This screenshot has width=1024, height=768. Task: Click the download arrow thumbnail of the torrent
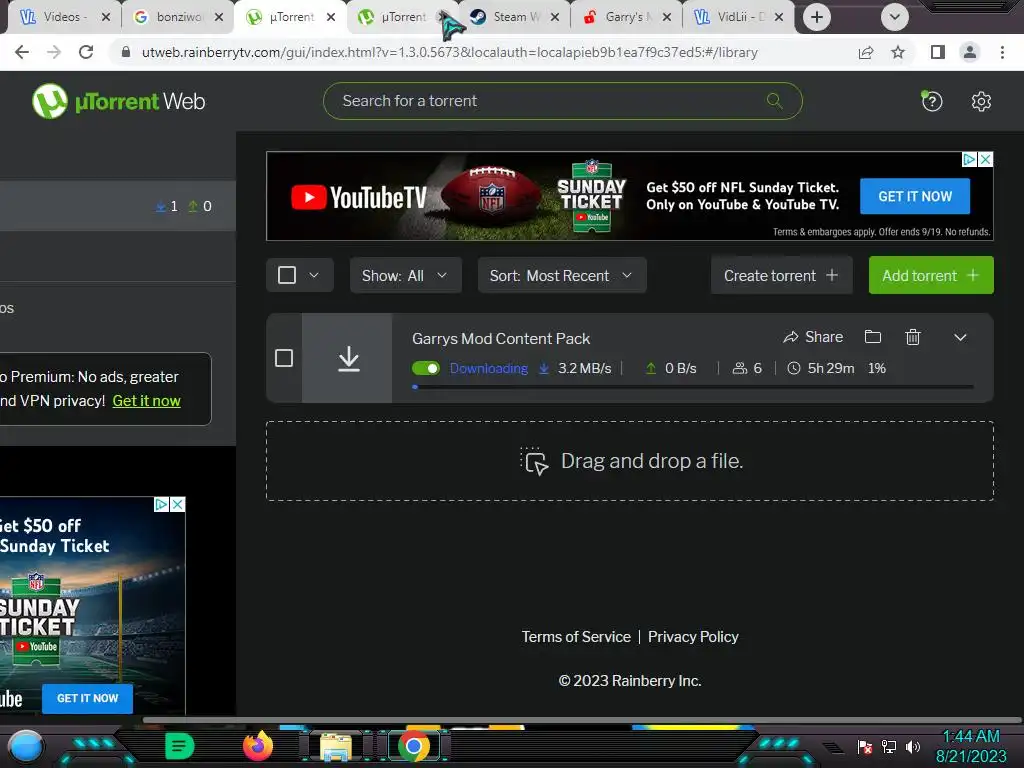coord(347,358)
